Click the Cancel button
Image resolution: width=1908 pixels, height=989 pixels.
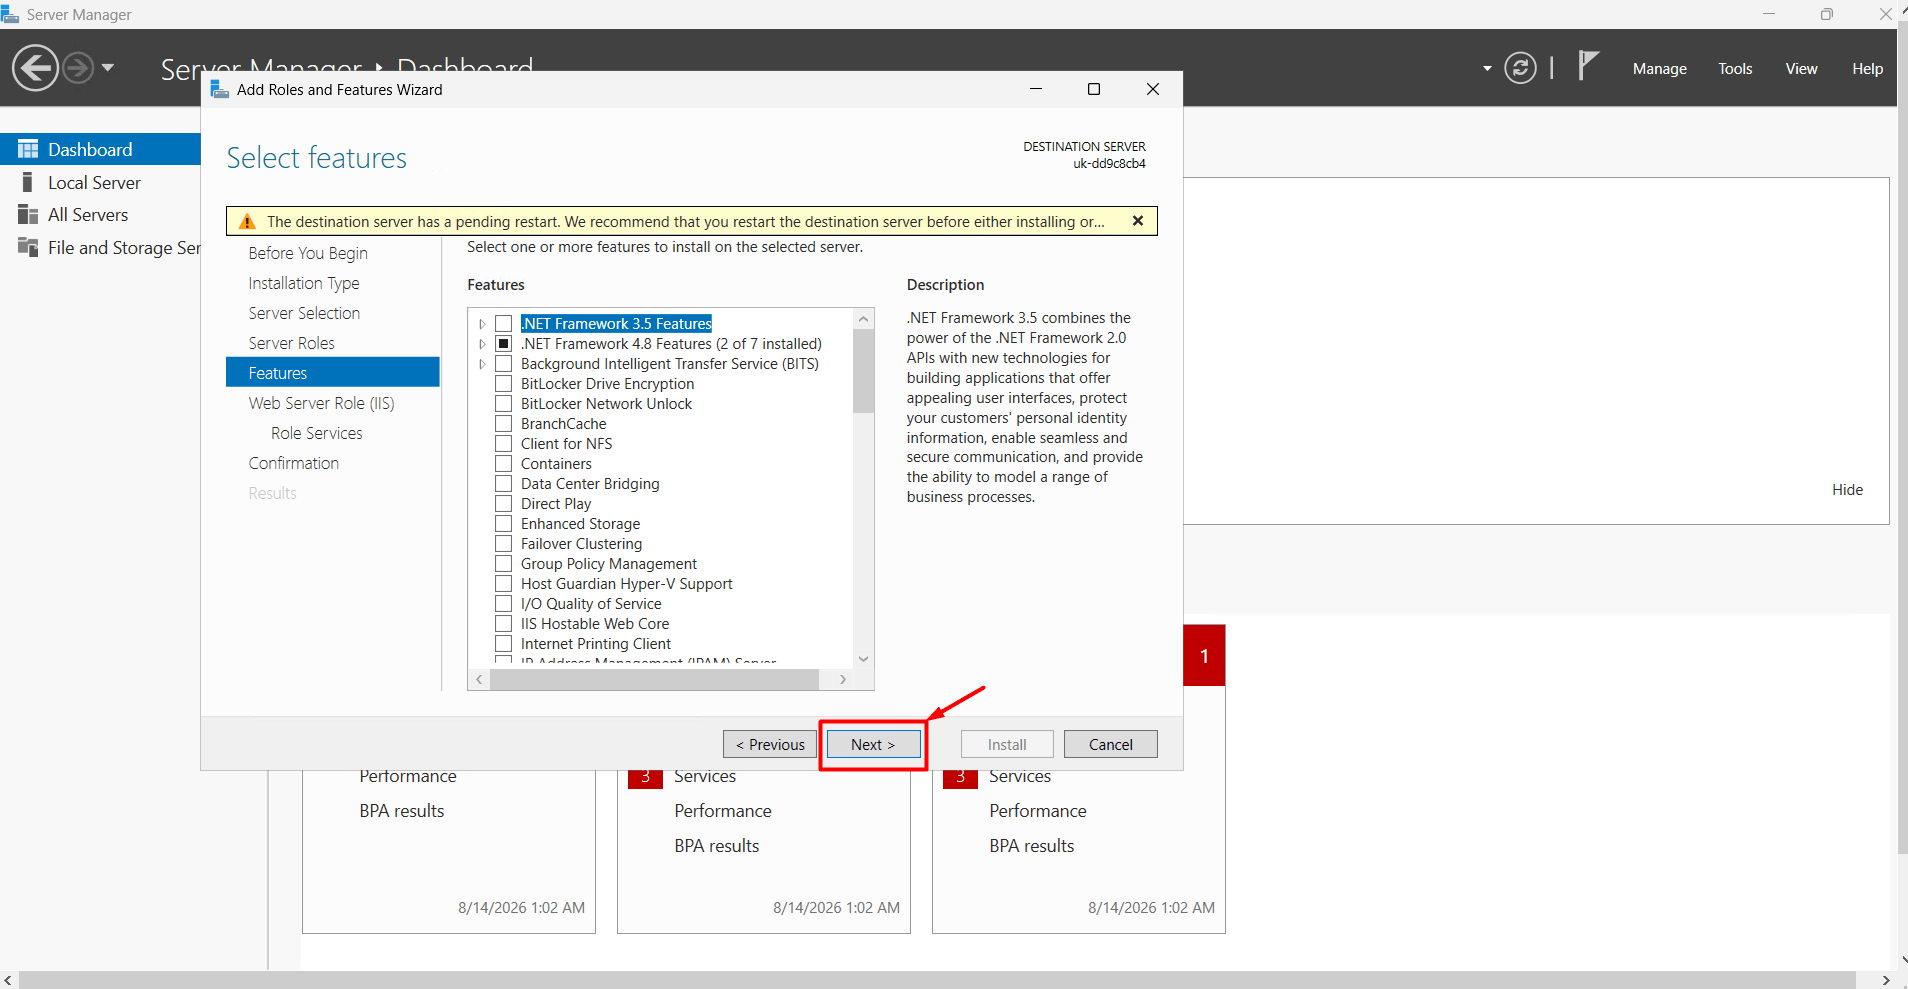pos(1111,744)
